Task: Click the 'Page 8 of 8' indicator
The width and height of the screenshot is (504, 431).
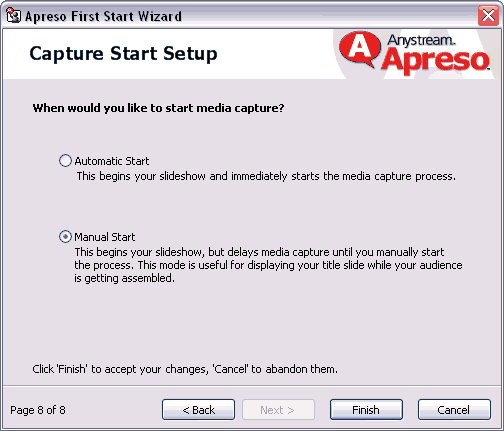Action: tap(38, 410)
